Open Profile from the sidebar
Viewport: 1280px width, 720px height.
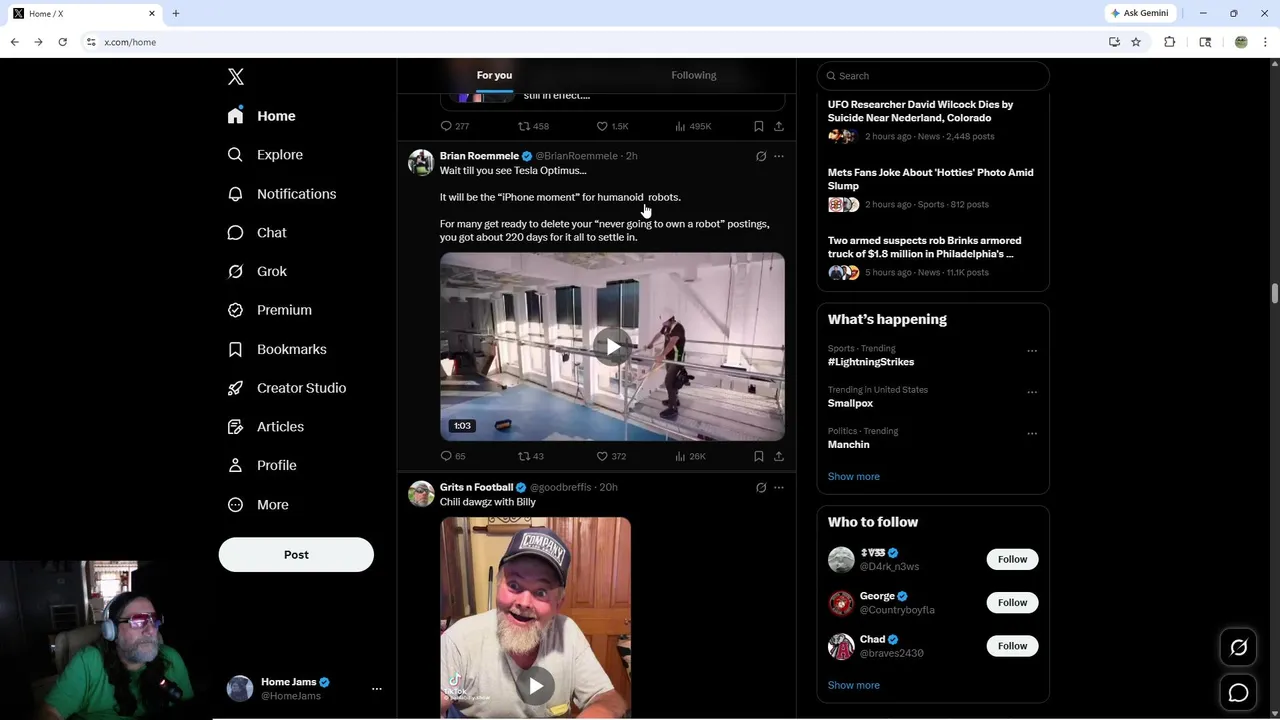[262, 466]
